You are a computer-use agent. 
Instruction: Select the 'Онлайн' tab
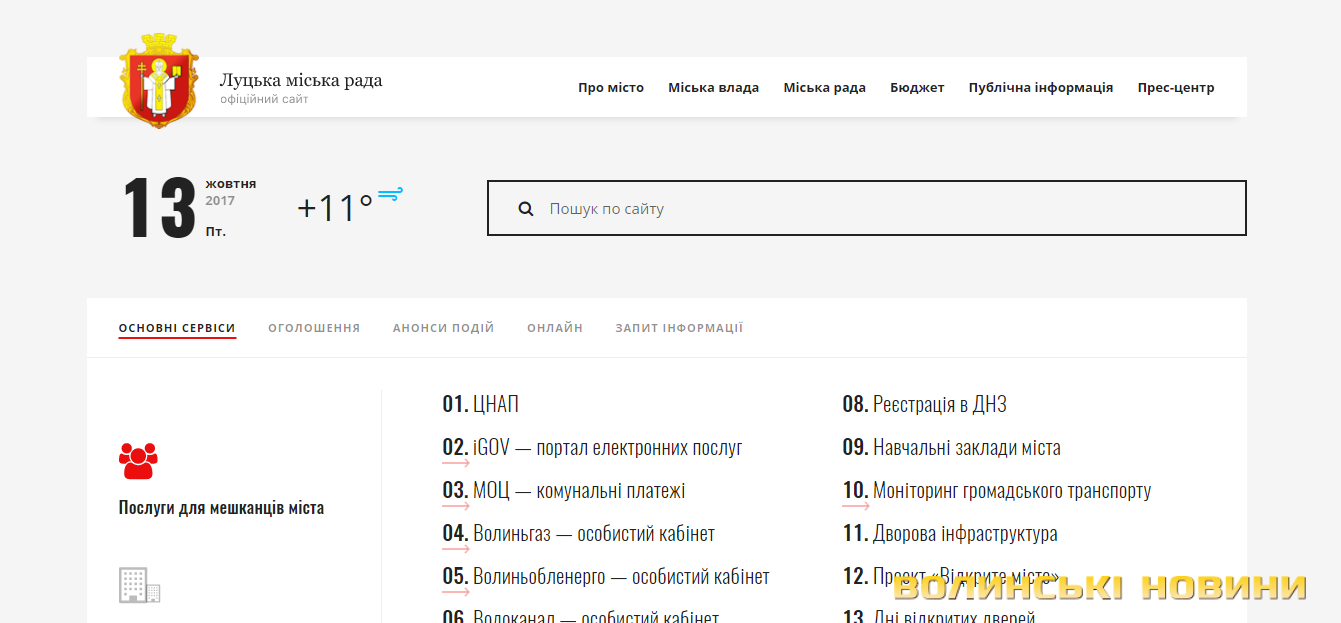(x=555, y=328)
